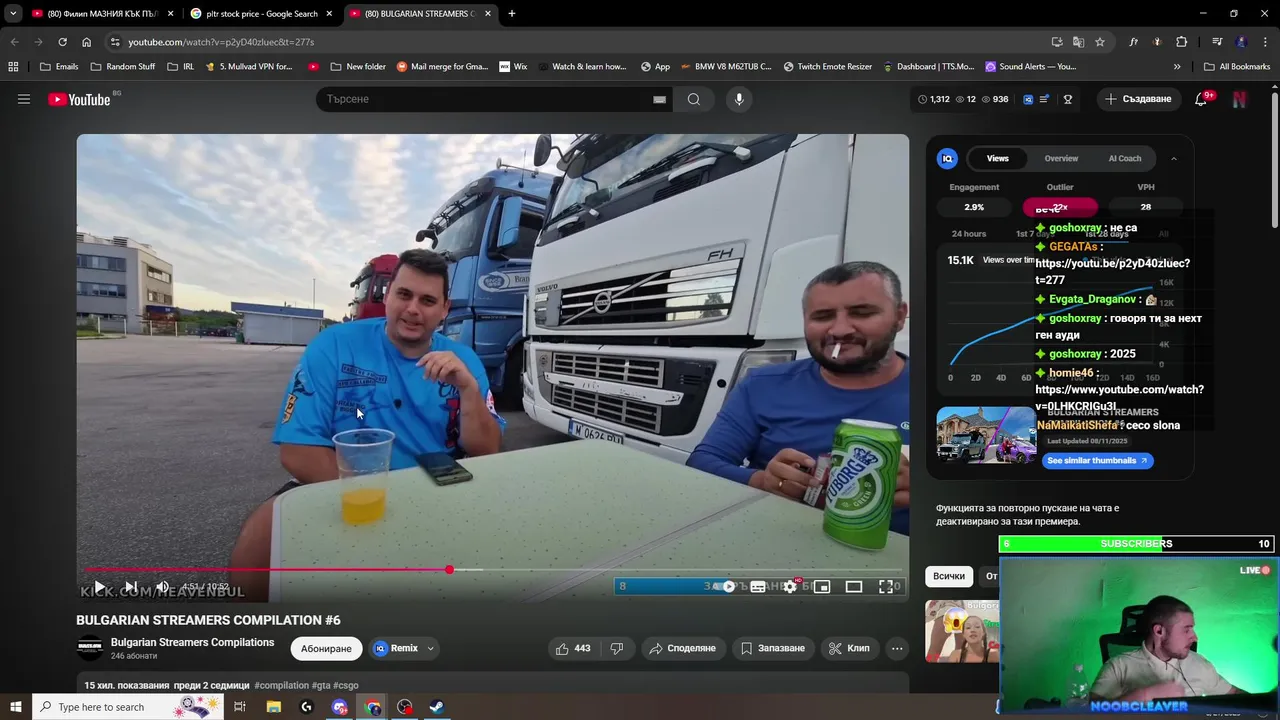Viewport: 1280px width, 720px height.
Task: Open the Windows Start menu
Action: click(15, 707)
